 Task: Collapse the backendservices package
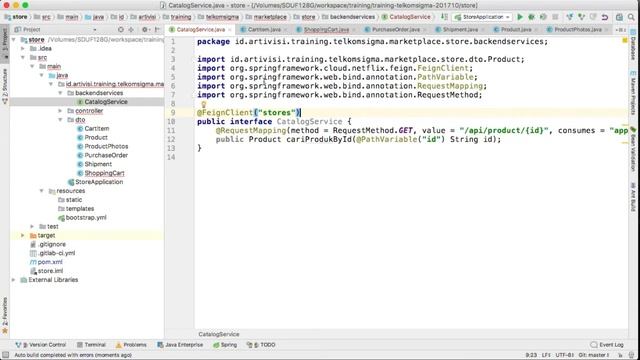coord(60,93)
